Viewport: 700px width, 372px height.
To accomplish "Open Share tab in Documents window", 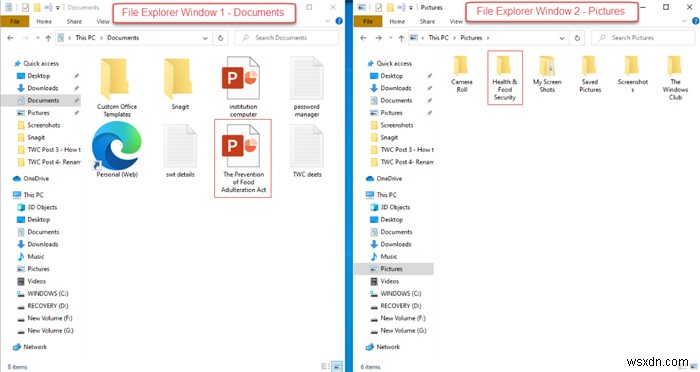I will [x=74, y=21].
